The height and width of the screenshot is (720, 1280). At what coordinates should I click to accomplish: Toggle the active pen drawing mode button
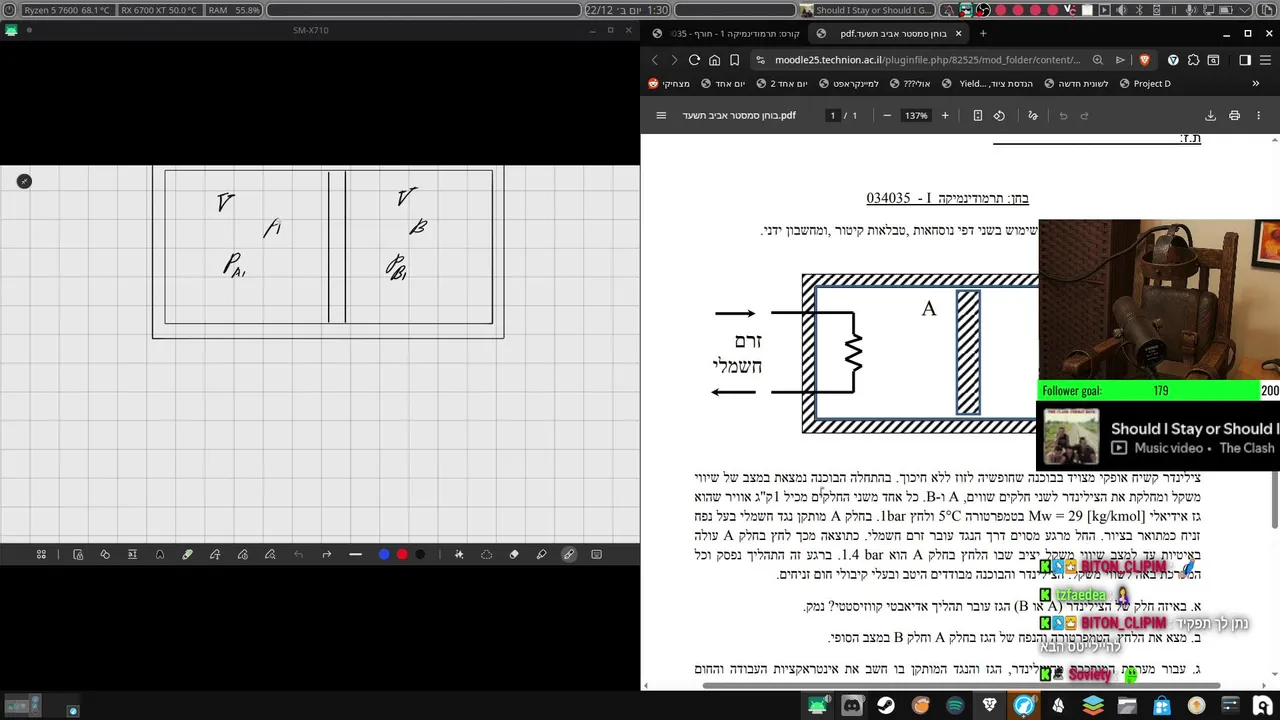coord(569,555)
